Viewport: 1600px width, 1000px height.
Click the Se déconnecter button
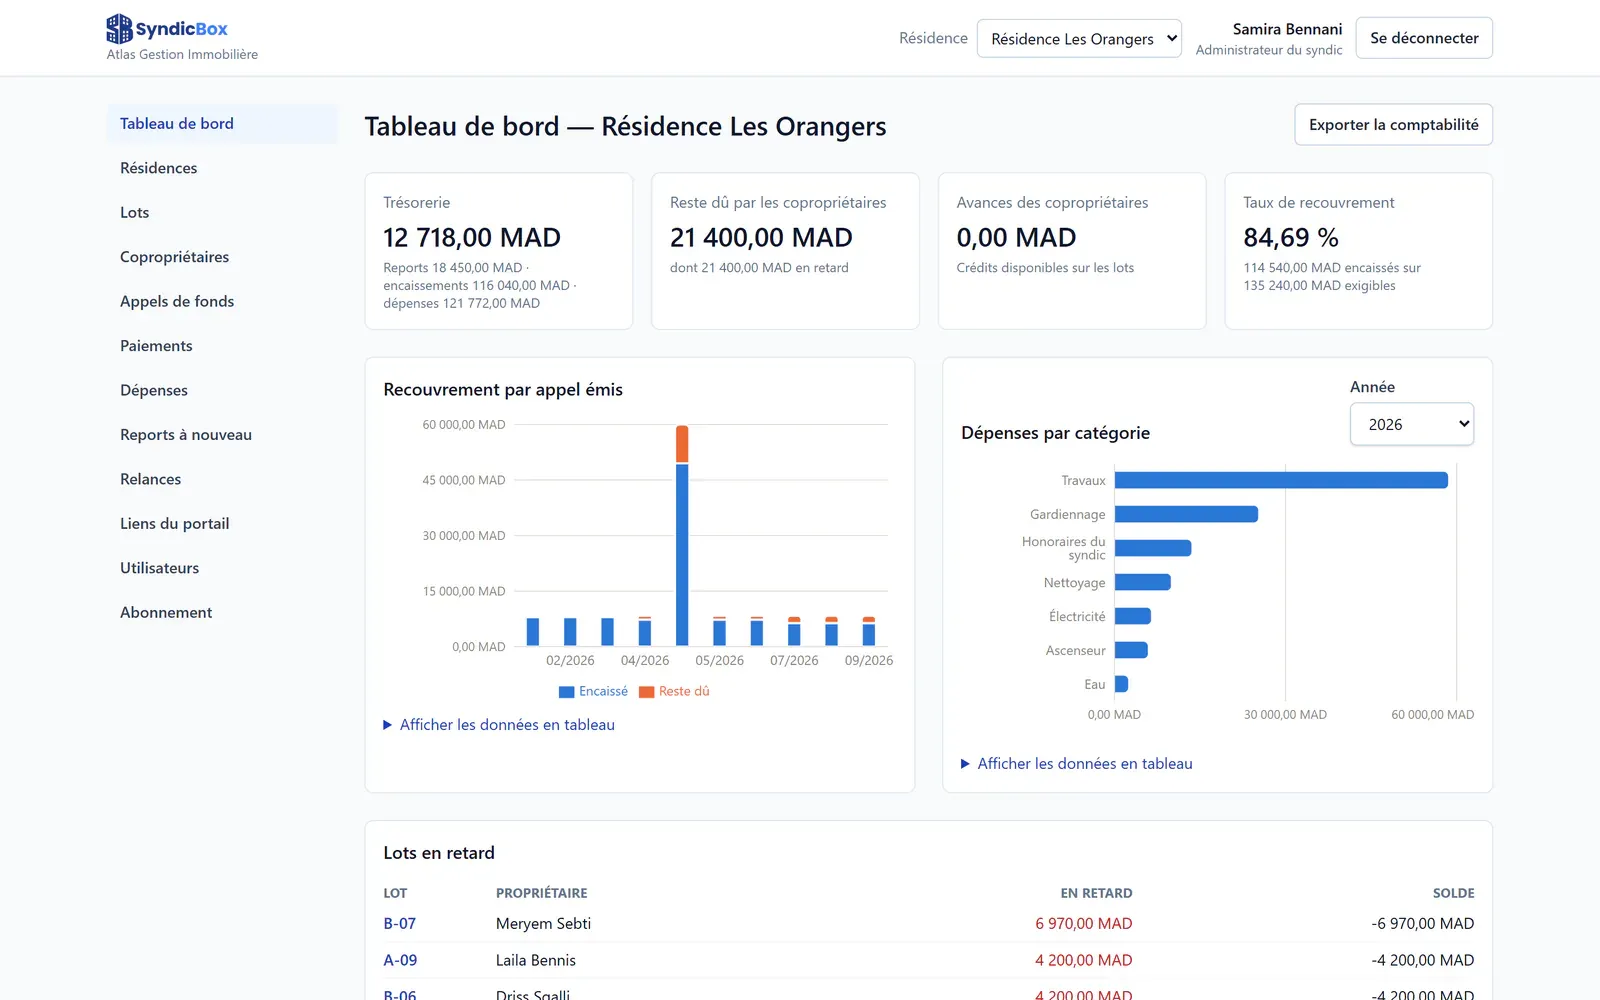tap(1424, 38)
